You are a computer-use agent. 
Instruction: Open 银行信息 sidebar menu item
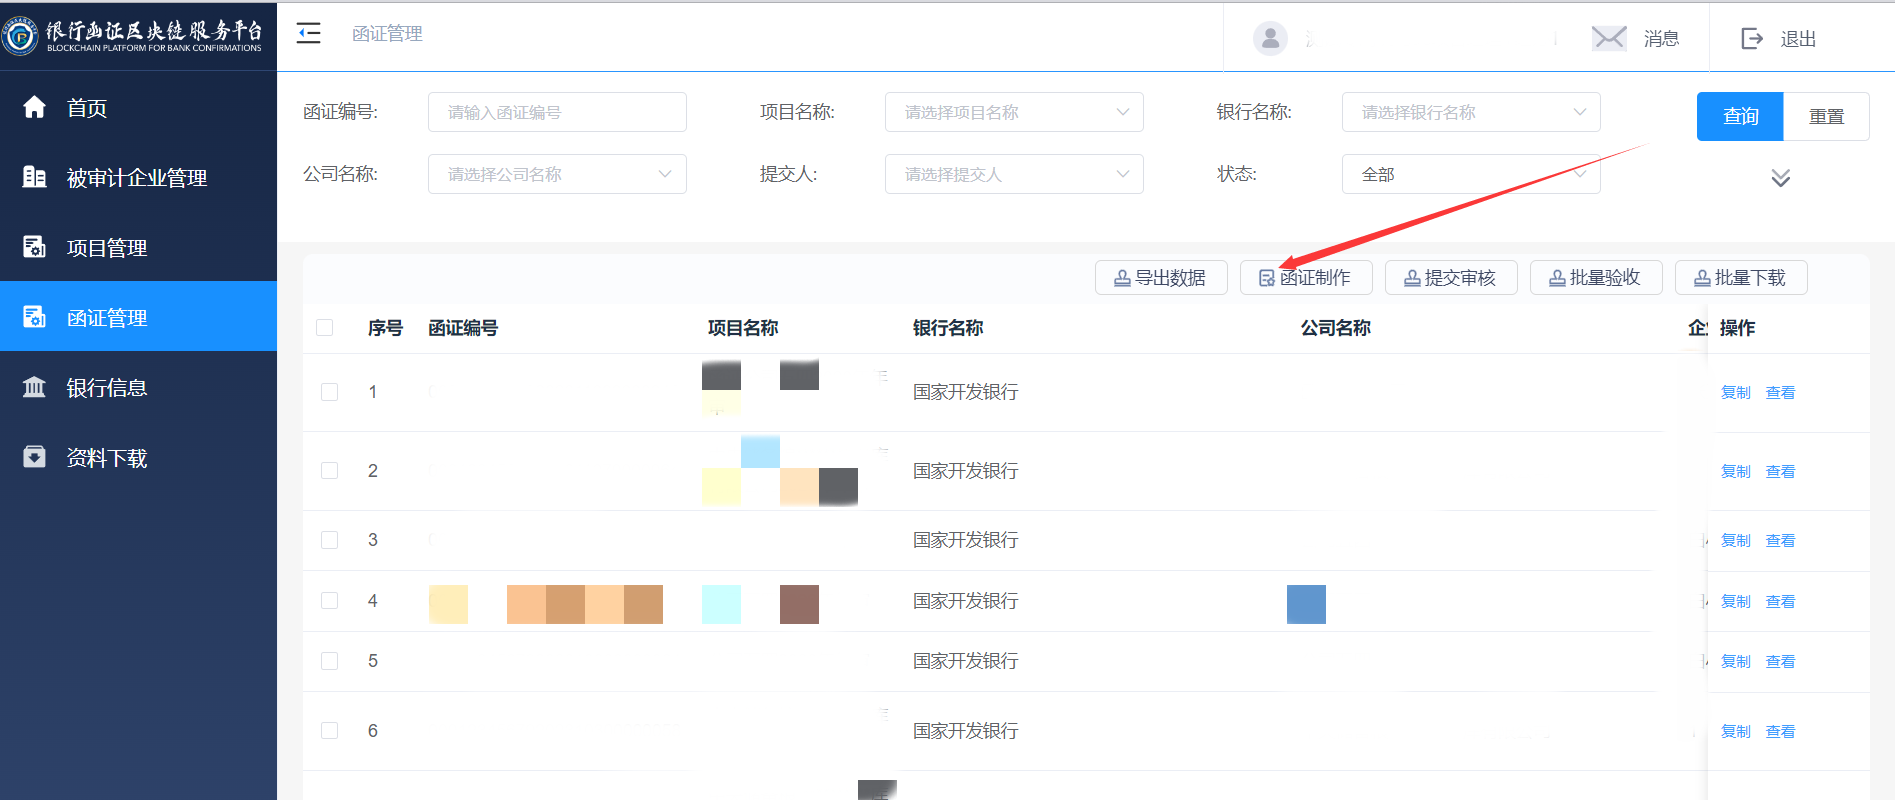[106, 388]
